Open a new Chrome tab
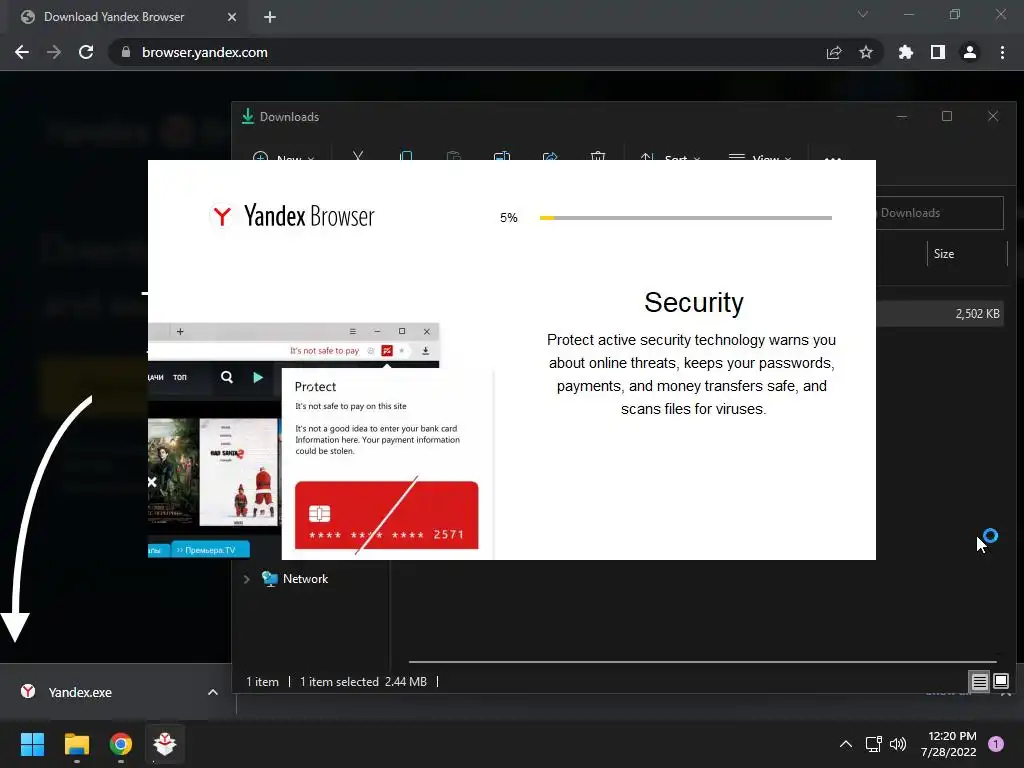1024x768 pixels. [x=270, y=17]
